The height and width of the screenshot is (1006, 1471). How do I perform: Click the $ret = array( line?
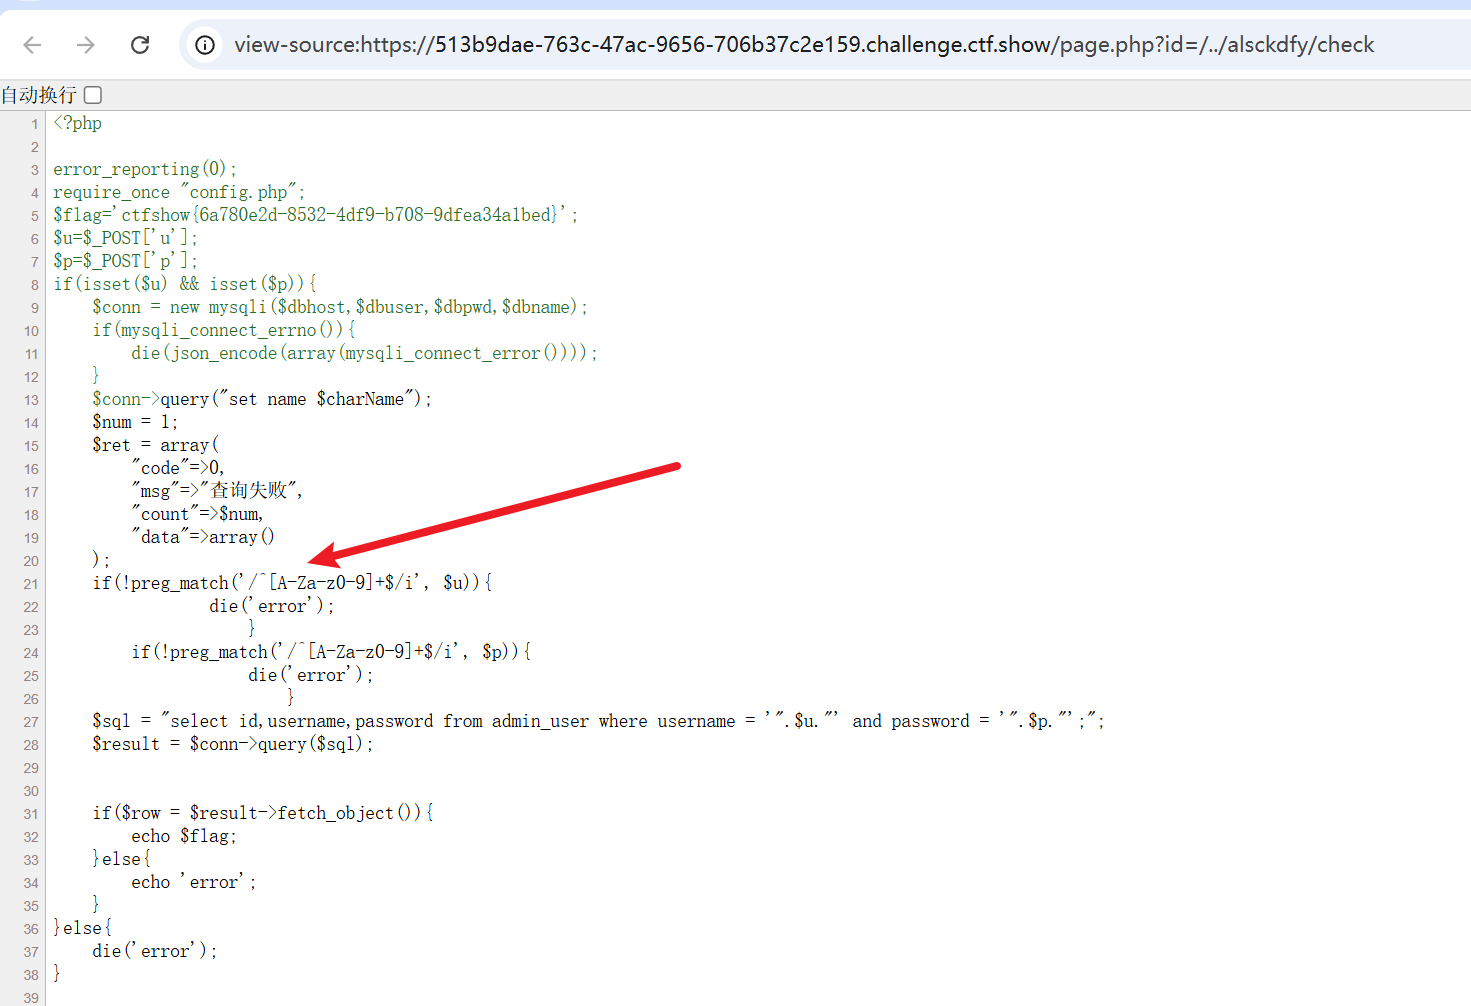point(155,445)
